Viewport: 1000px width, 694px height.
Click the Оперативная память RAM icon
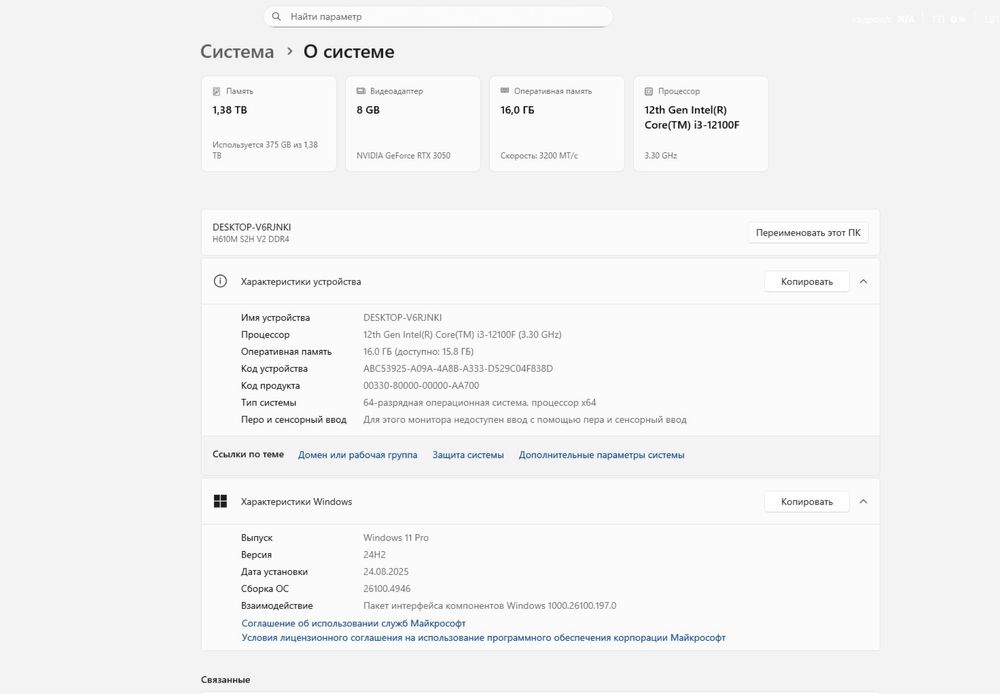pyautogui.click(x=505, y=91)
